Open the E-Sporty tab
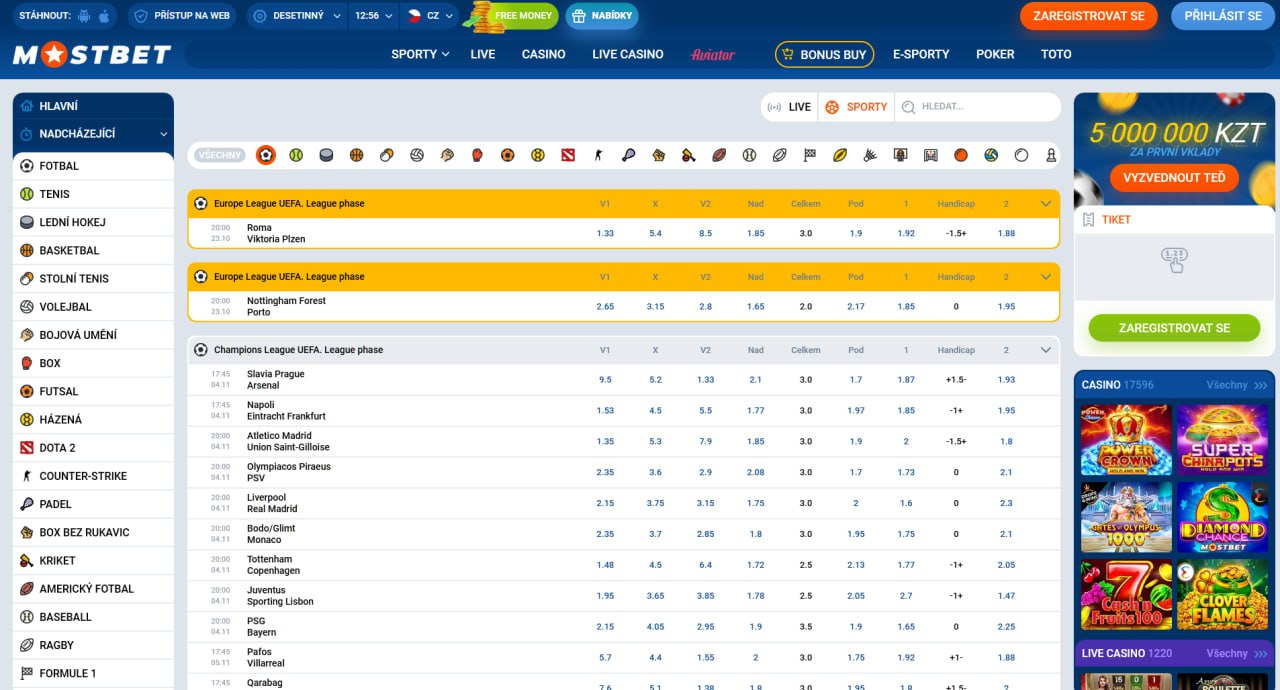Viewport: 1280px width, 690px height. click(921, 54)
